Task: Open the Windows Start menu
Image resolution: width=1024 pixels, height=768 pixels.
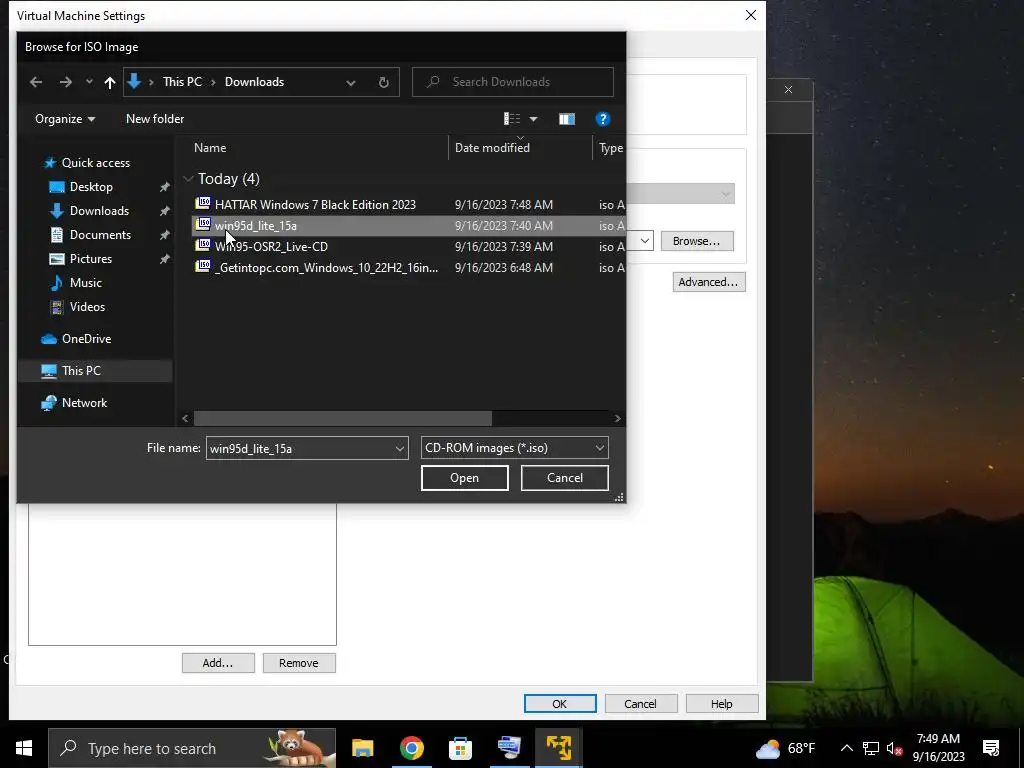Action: pos(24,748)
